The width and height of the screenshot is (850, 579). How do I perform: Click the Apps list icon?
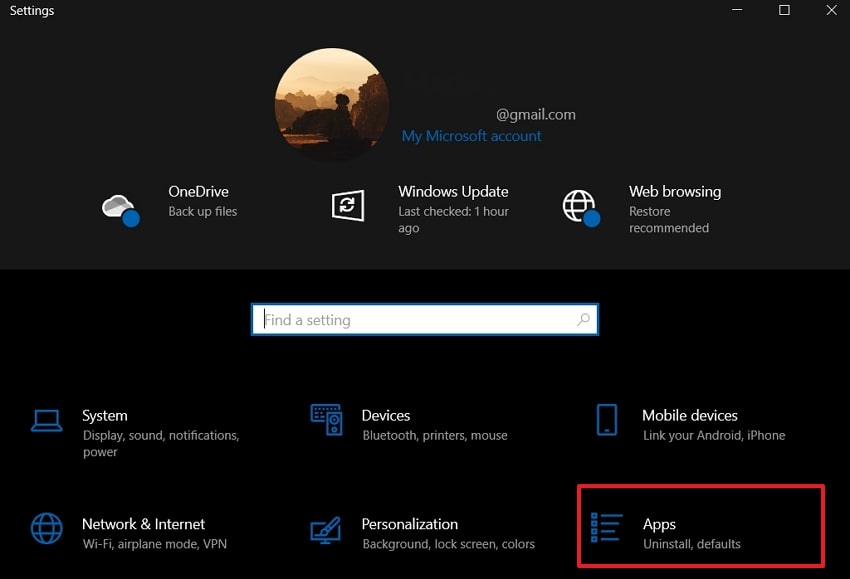[x=607, y=527]
